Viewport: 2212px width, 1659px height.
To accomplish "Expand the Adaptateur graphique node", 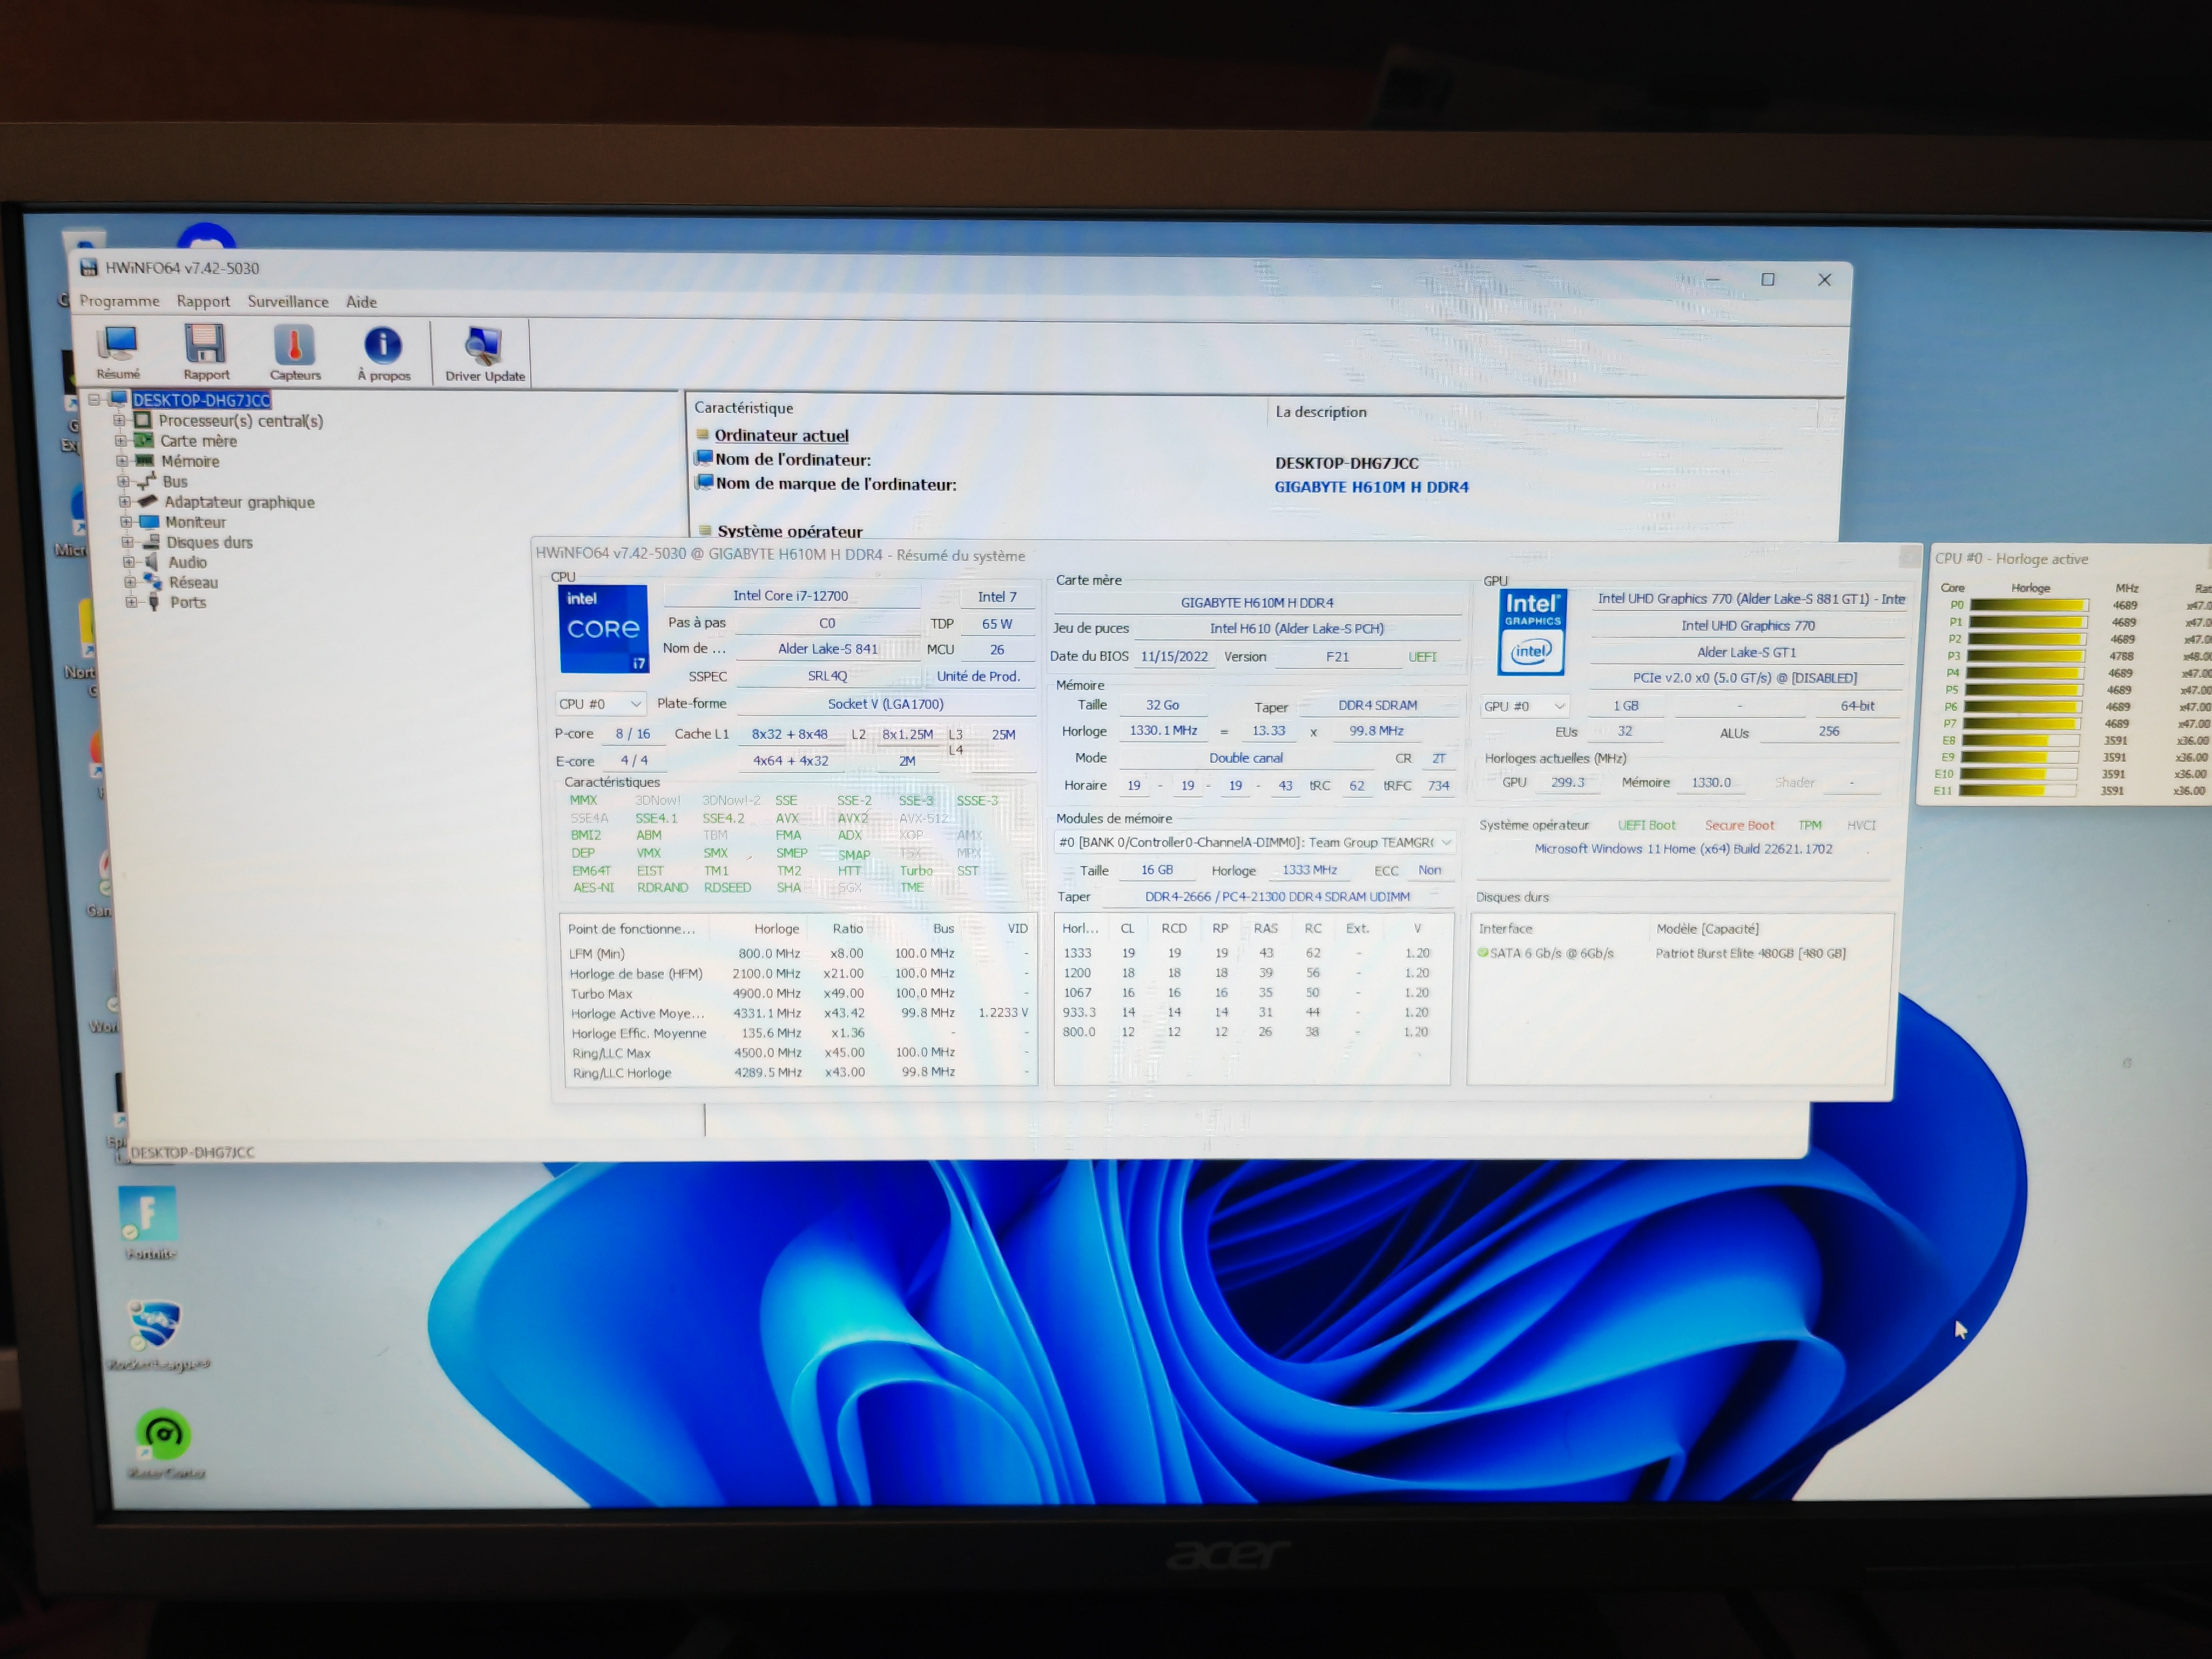I will [124, 501].
